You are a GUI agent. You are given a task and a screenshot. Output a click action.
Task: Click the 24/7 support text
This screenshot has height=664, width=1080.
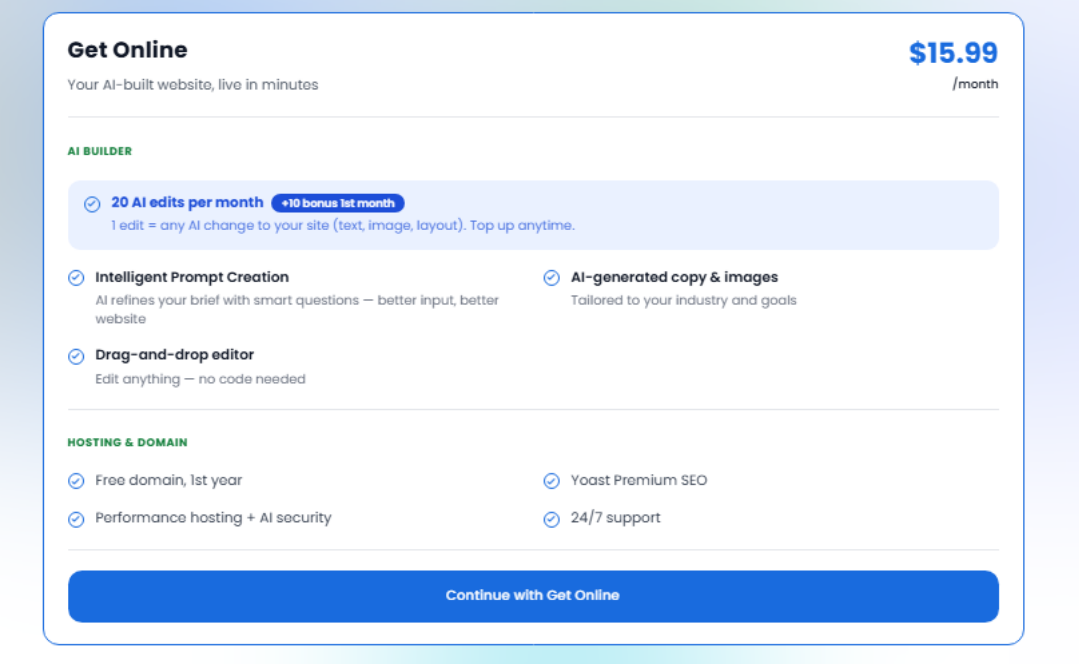[x=615, y=518]
